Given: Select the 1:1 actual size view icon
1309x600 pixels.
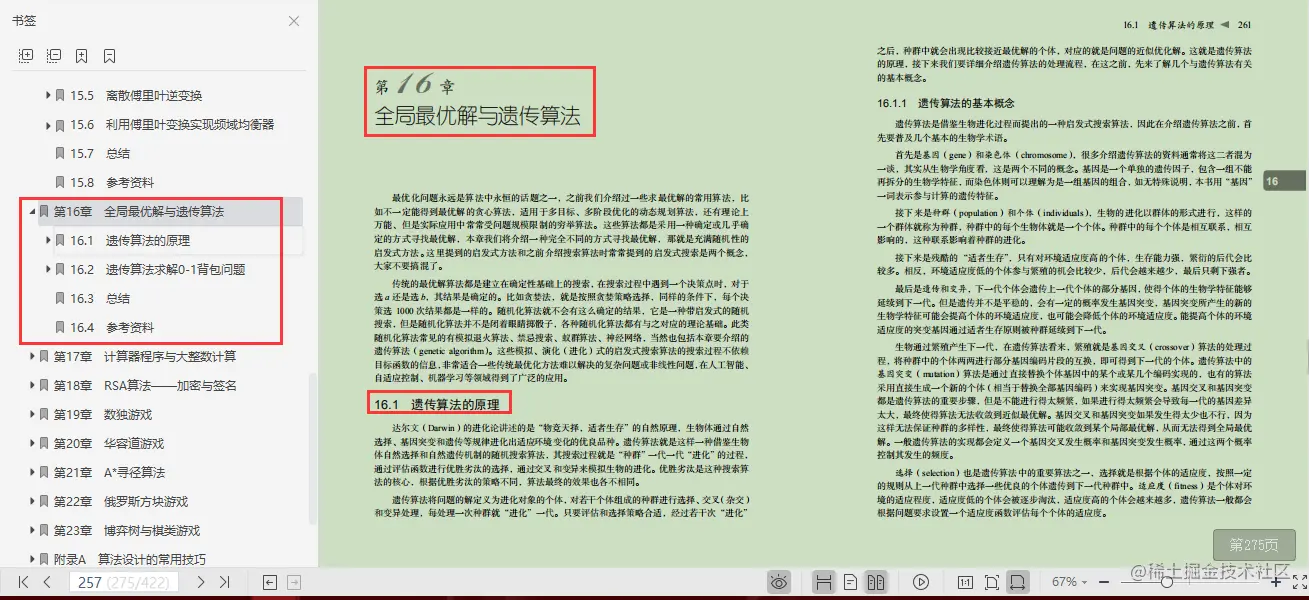Looking at the screenshot, I should pos(966,581).
